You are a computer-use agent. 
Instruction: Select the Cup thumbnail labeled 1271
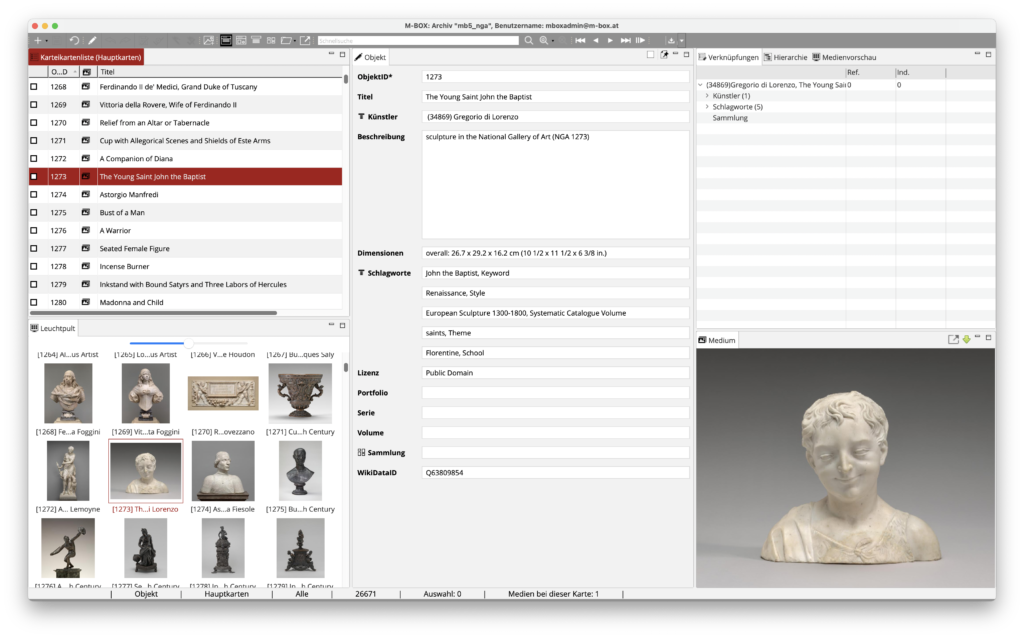(300, 392)
